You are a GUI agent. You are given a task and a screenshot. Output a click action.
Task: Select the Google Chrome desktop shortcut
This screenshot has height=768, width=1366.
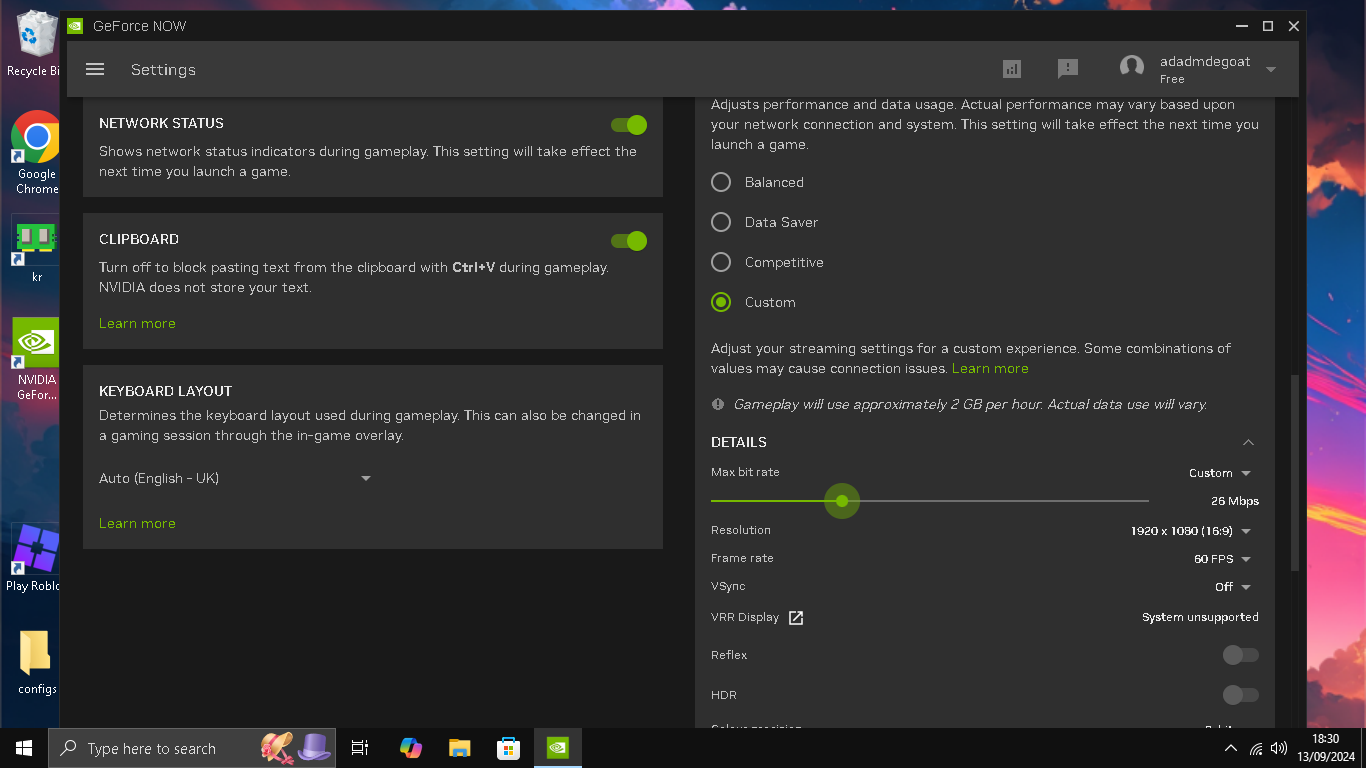tap(36, 152)
